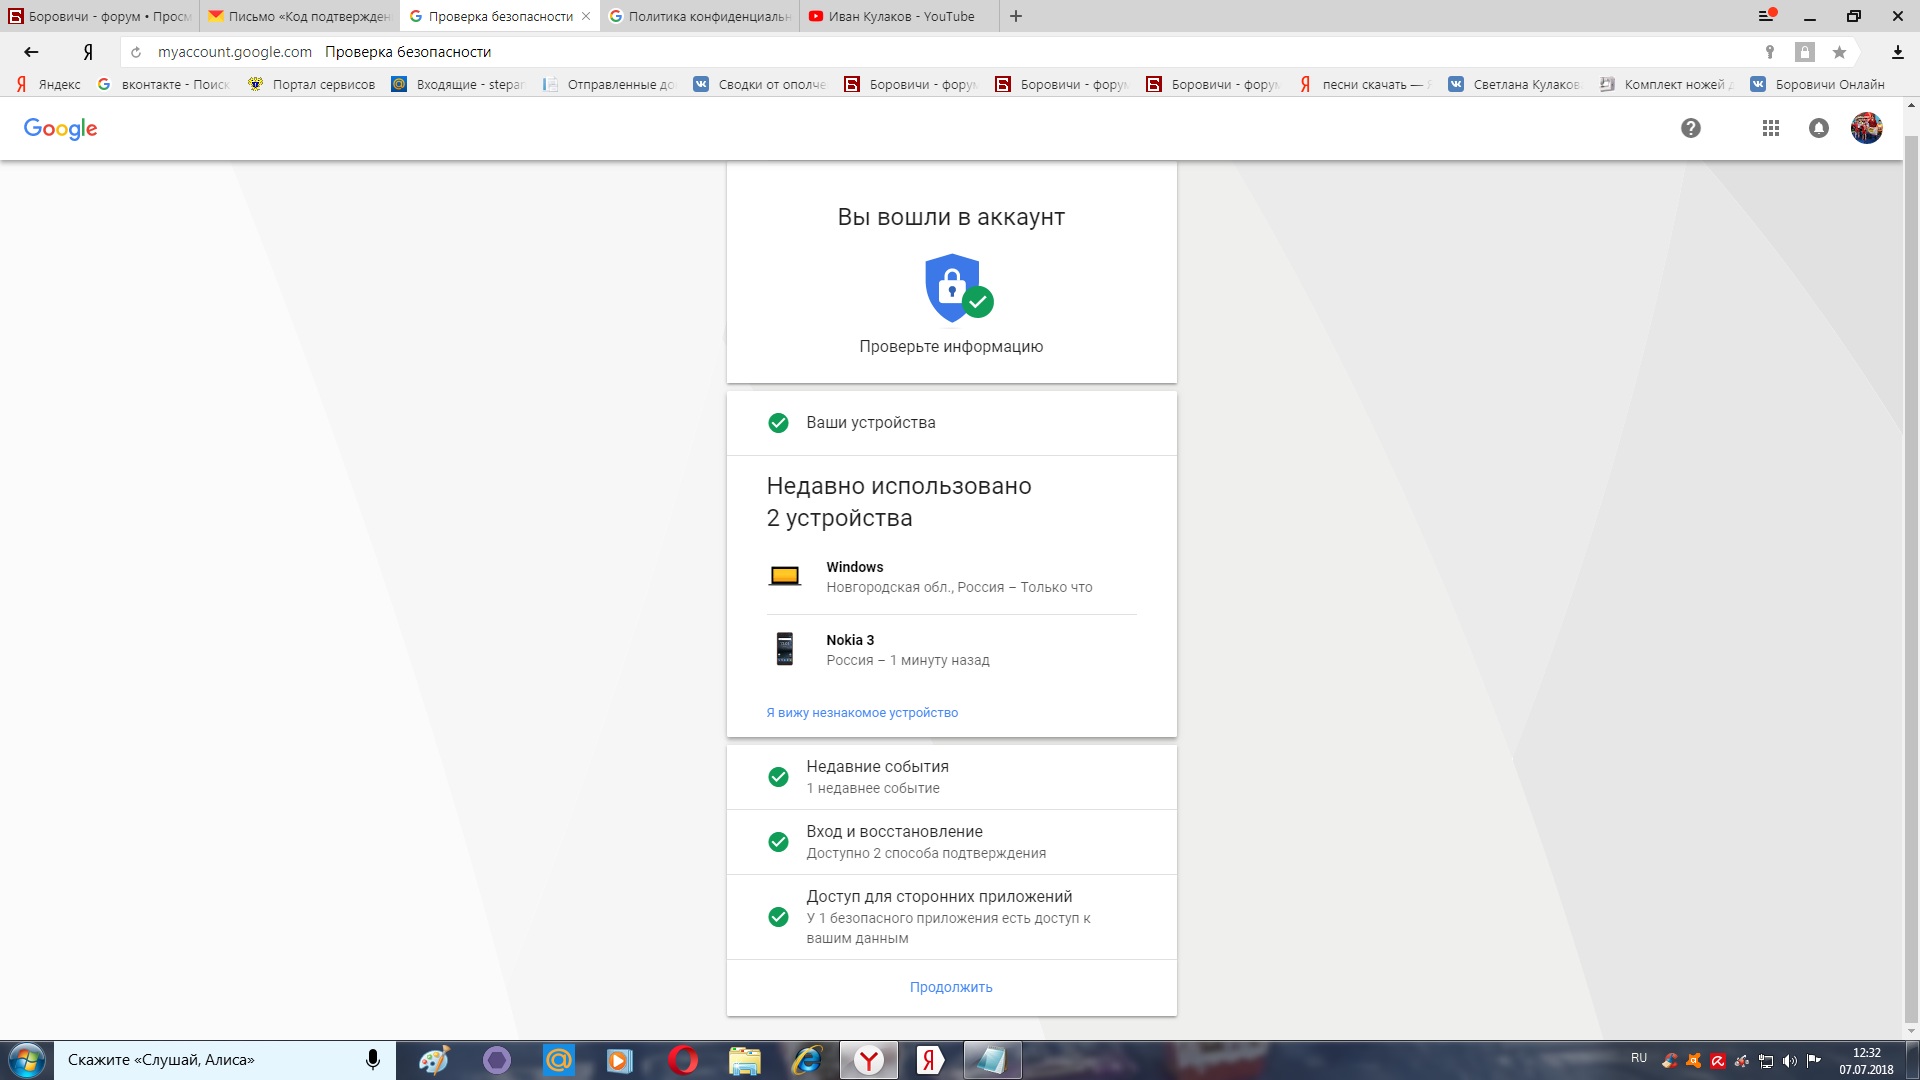The width and height of the screenshot is (1920, 1080).
Task: Open the Входящие bookmark
Action: point(458,85)
